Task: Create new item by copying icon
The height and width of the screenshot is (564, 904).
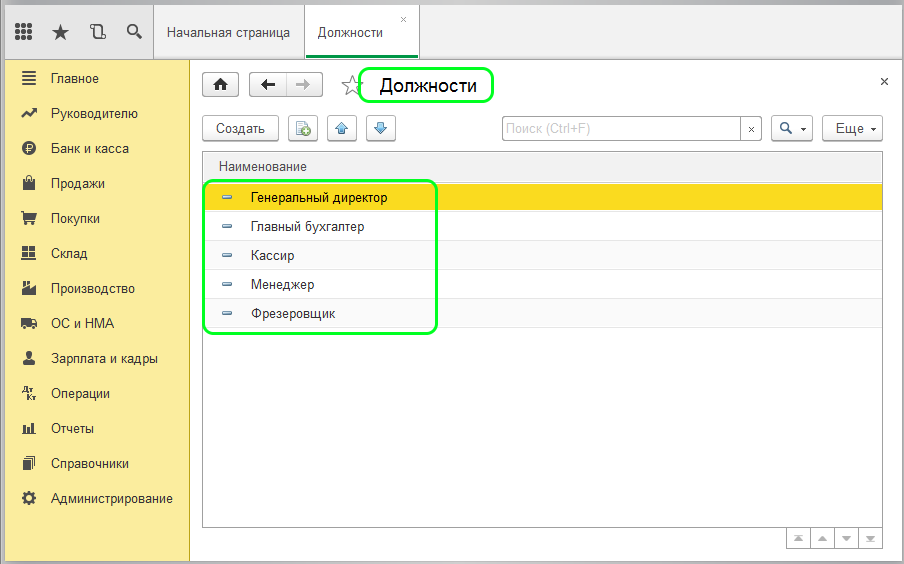Action: 303,128
